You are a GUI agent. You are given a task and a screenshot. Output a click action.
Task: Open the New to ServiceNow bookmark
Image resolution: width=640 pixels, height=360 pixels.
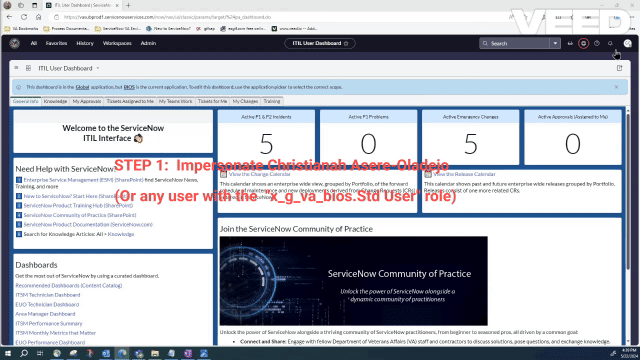pos(168,29)
